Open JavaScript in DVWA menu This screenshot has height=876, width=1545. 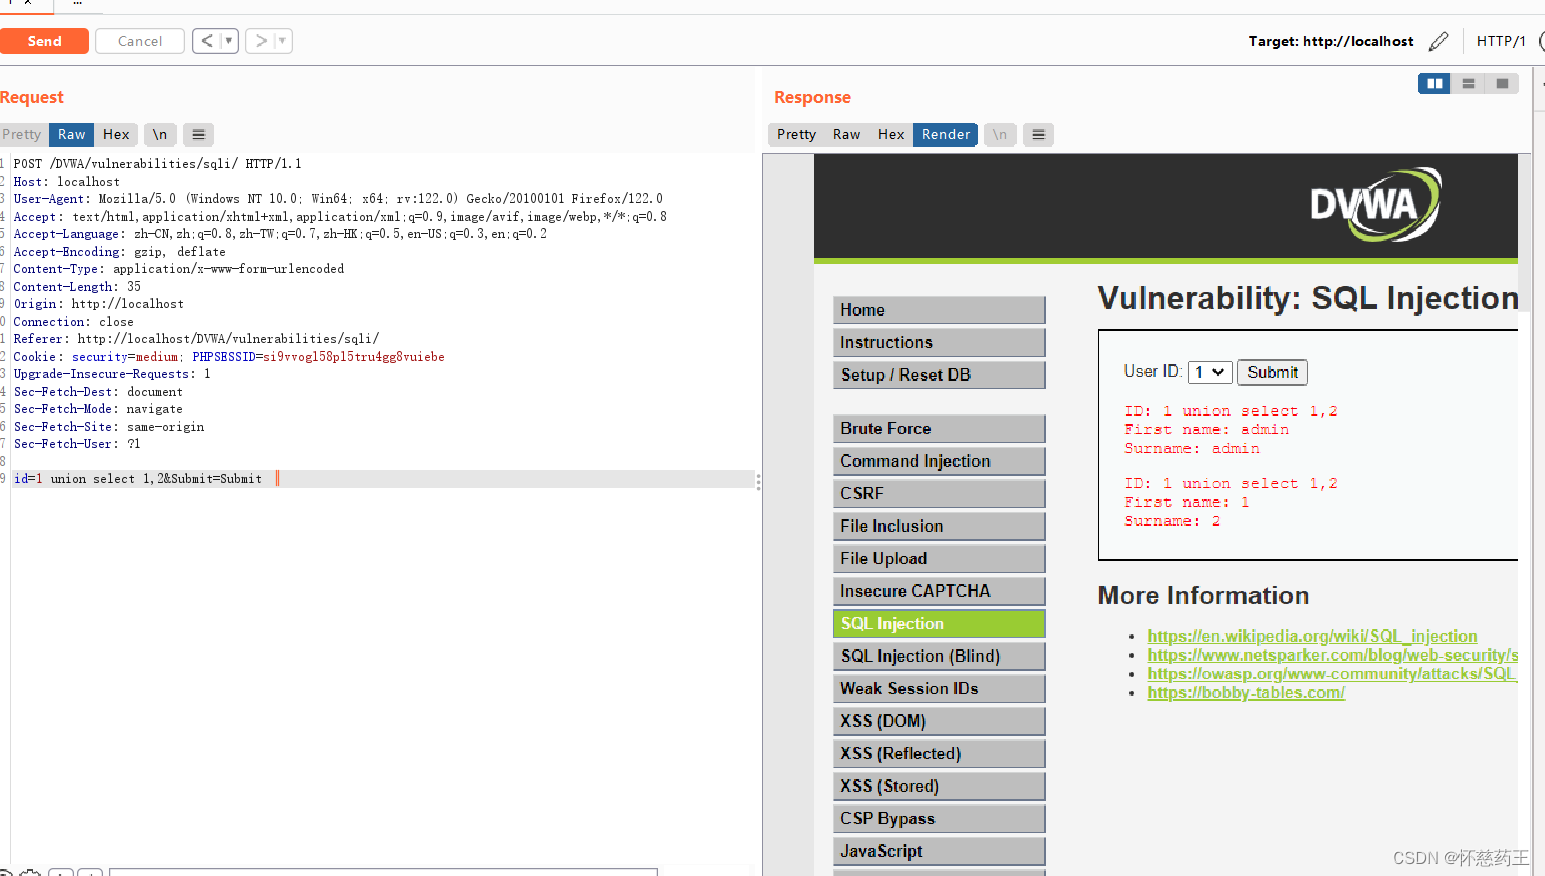coord(939,851)
